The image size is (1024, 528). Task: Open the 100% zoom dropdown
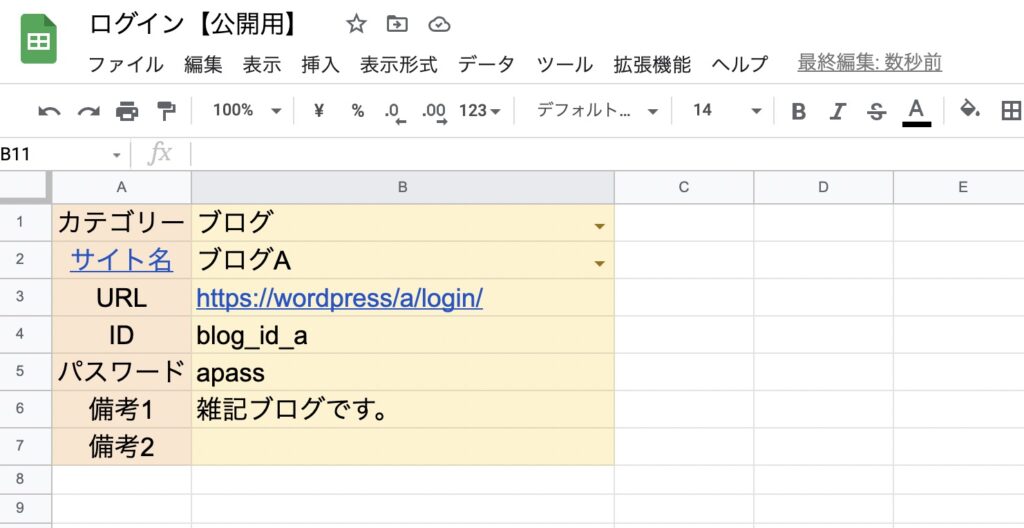coord(247,110)
